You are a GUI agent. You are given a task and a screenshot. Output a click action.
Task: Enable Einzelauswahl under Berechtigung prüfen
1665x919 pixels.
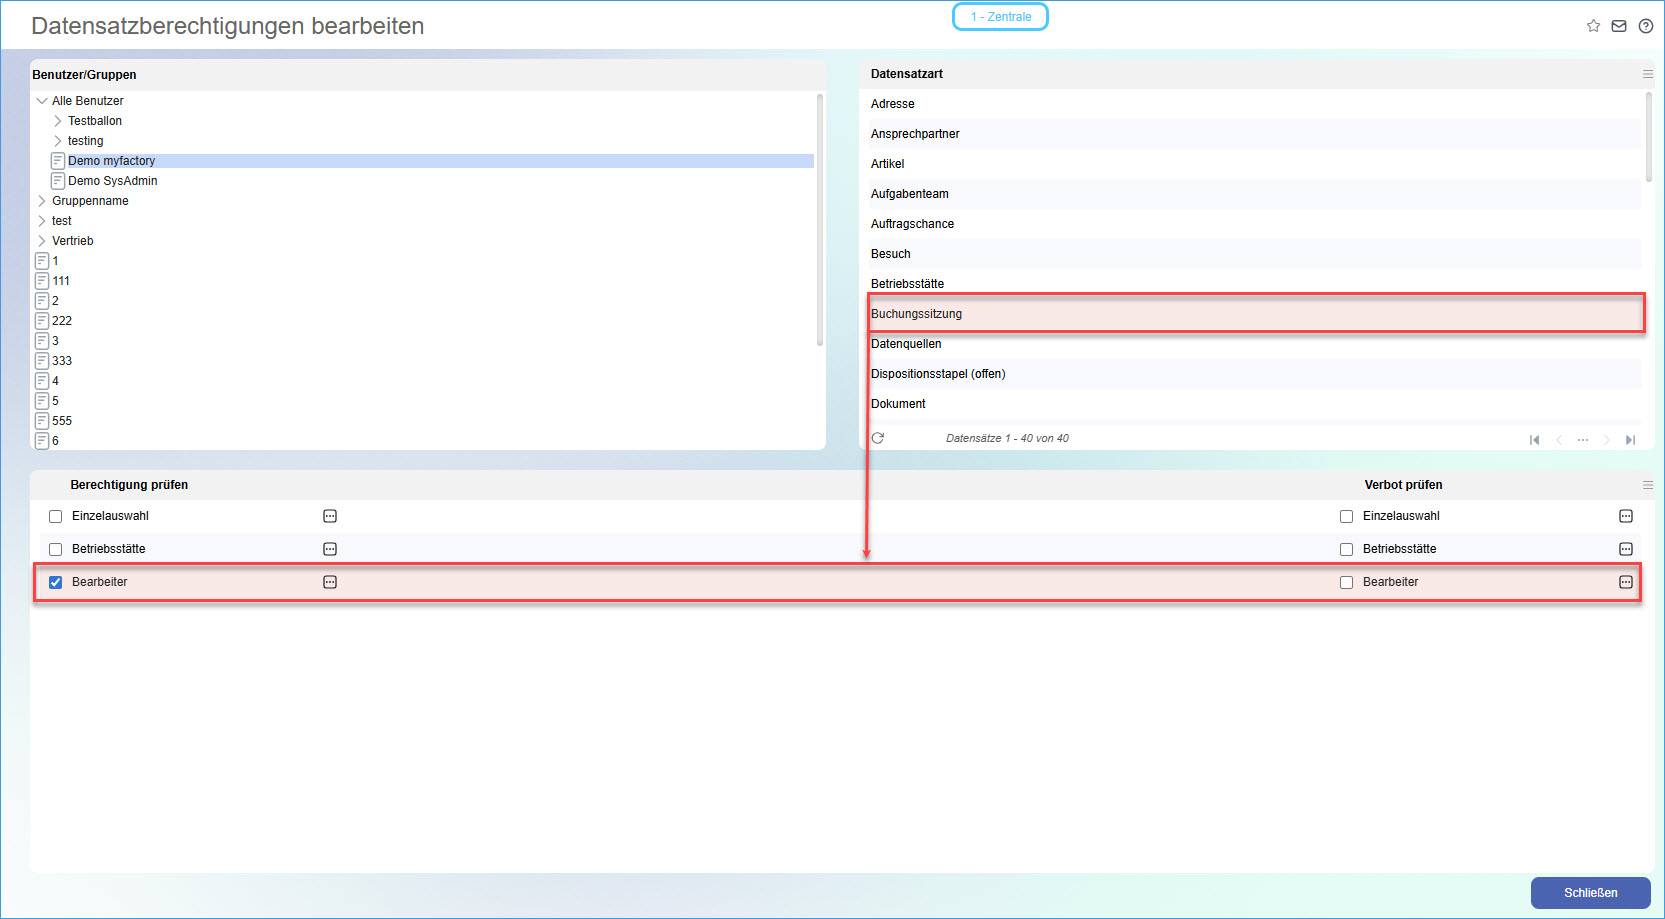[x=56, y=517]
